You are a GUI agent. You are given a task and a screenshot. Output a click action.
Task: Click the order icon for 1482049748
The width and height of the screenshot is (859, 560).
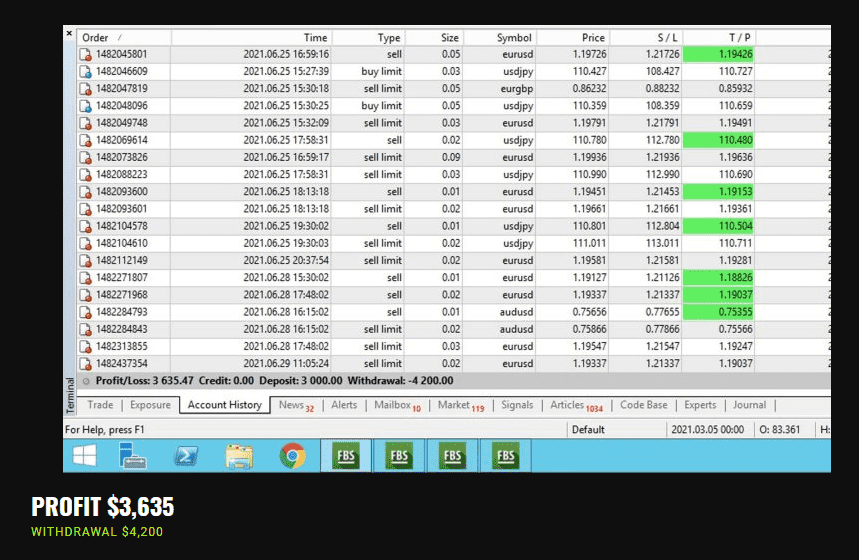click(x=85, y=123)
